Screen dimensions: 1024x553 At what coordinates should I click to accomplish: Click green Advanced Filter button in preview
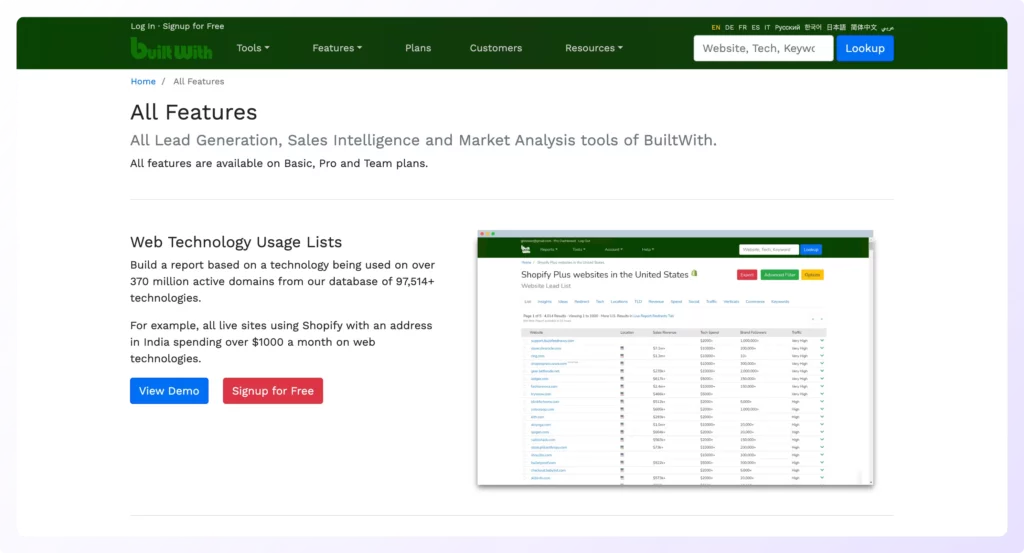pyautogui.click(x=779, y=275)
